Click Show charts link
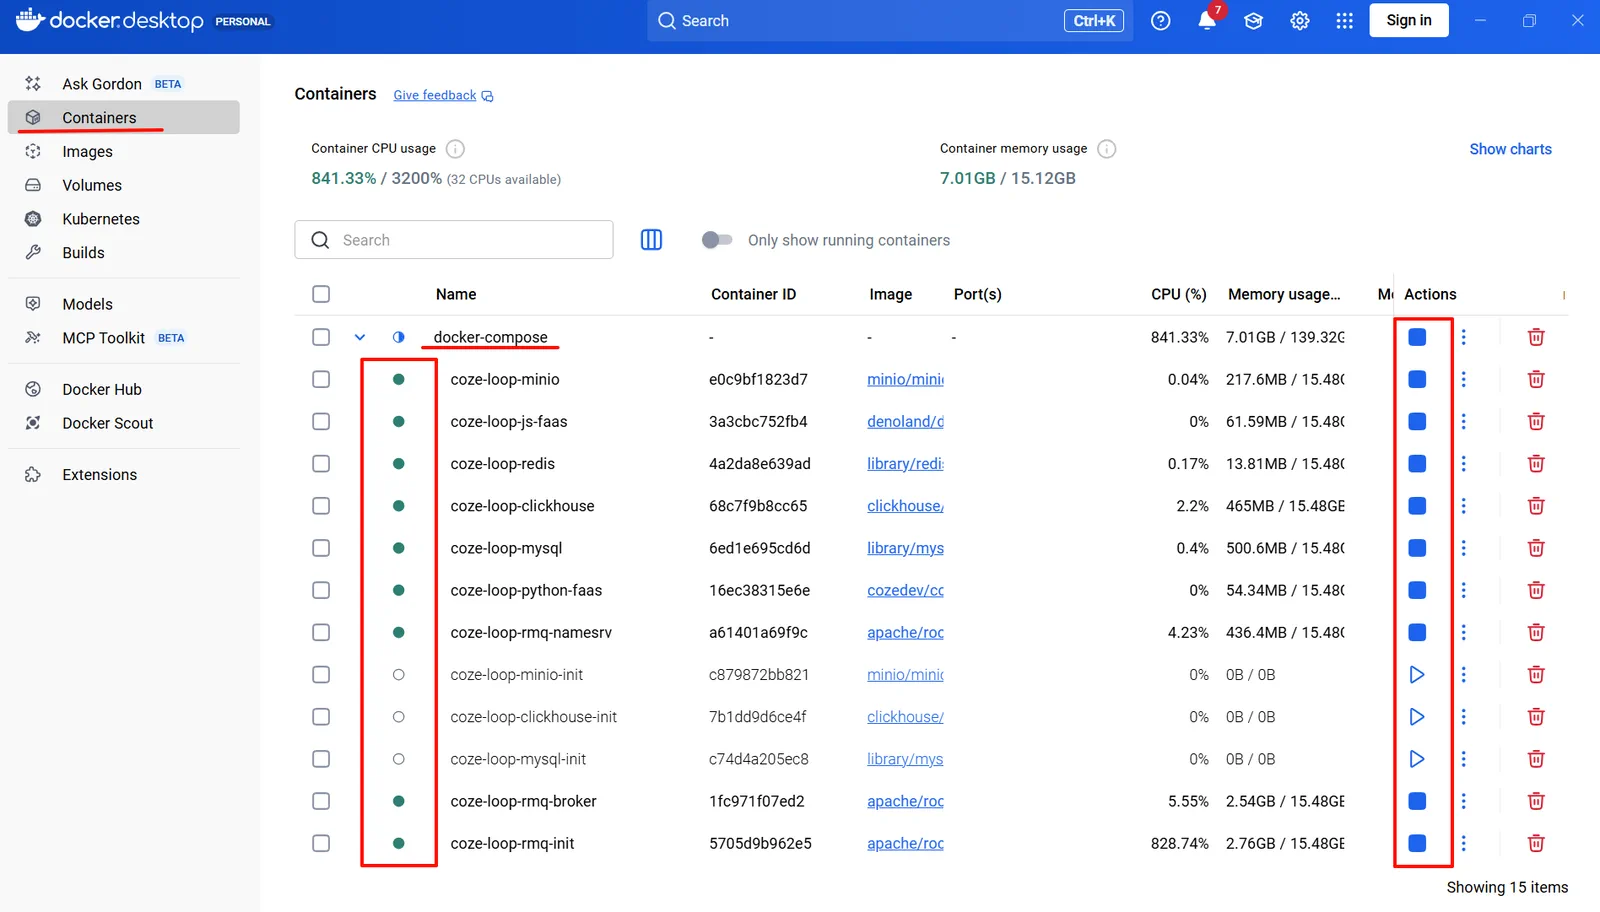This screenshot has width=1600, height=912. tap(1510, 149)
